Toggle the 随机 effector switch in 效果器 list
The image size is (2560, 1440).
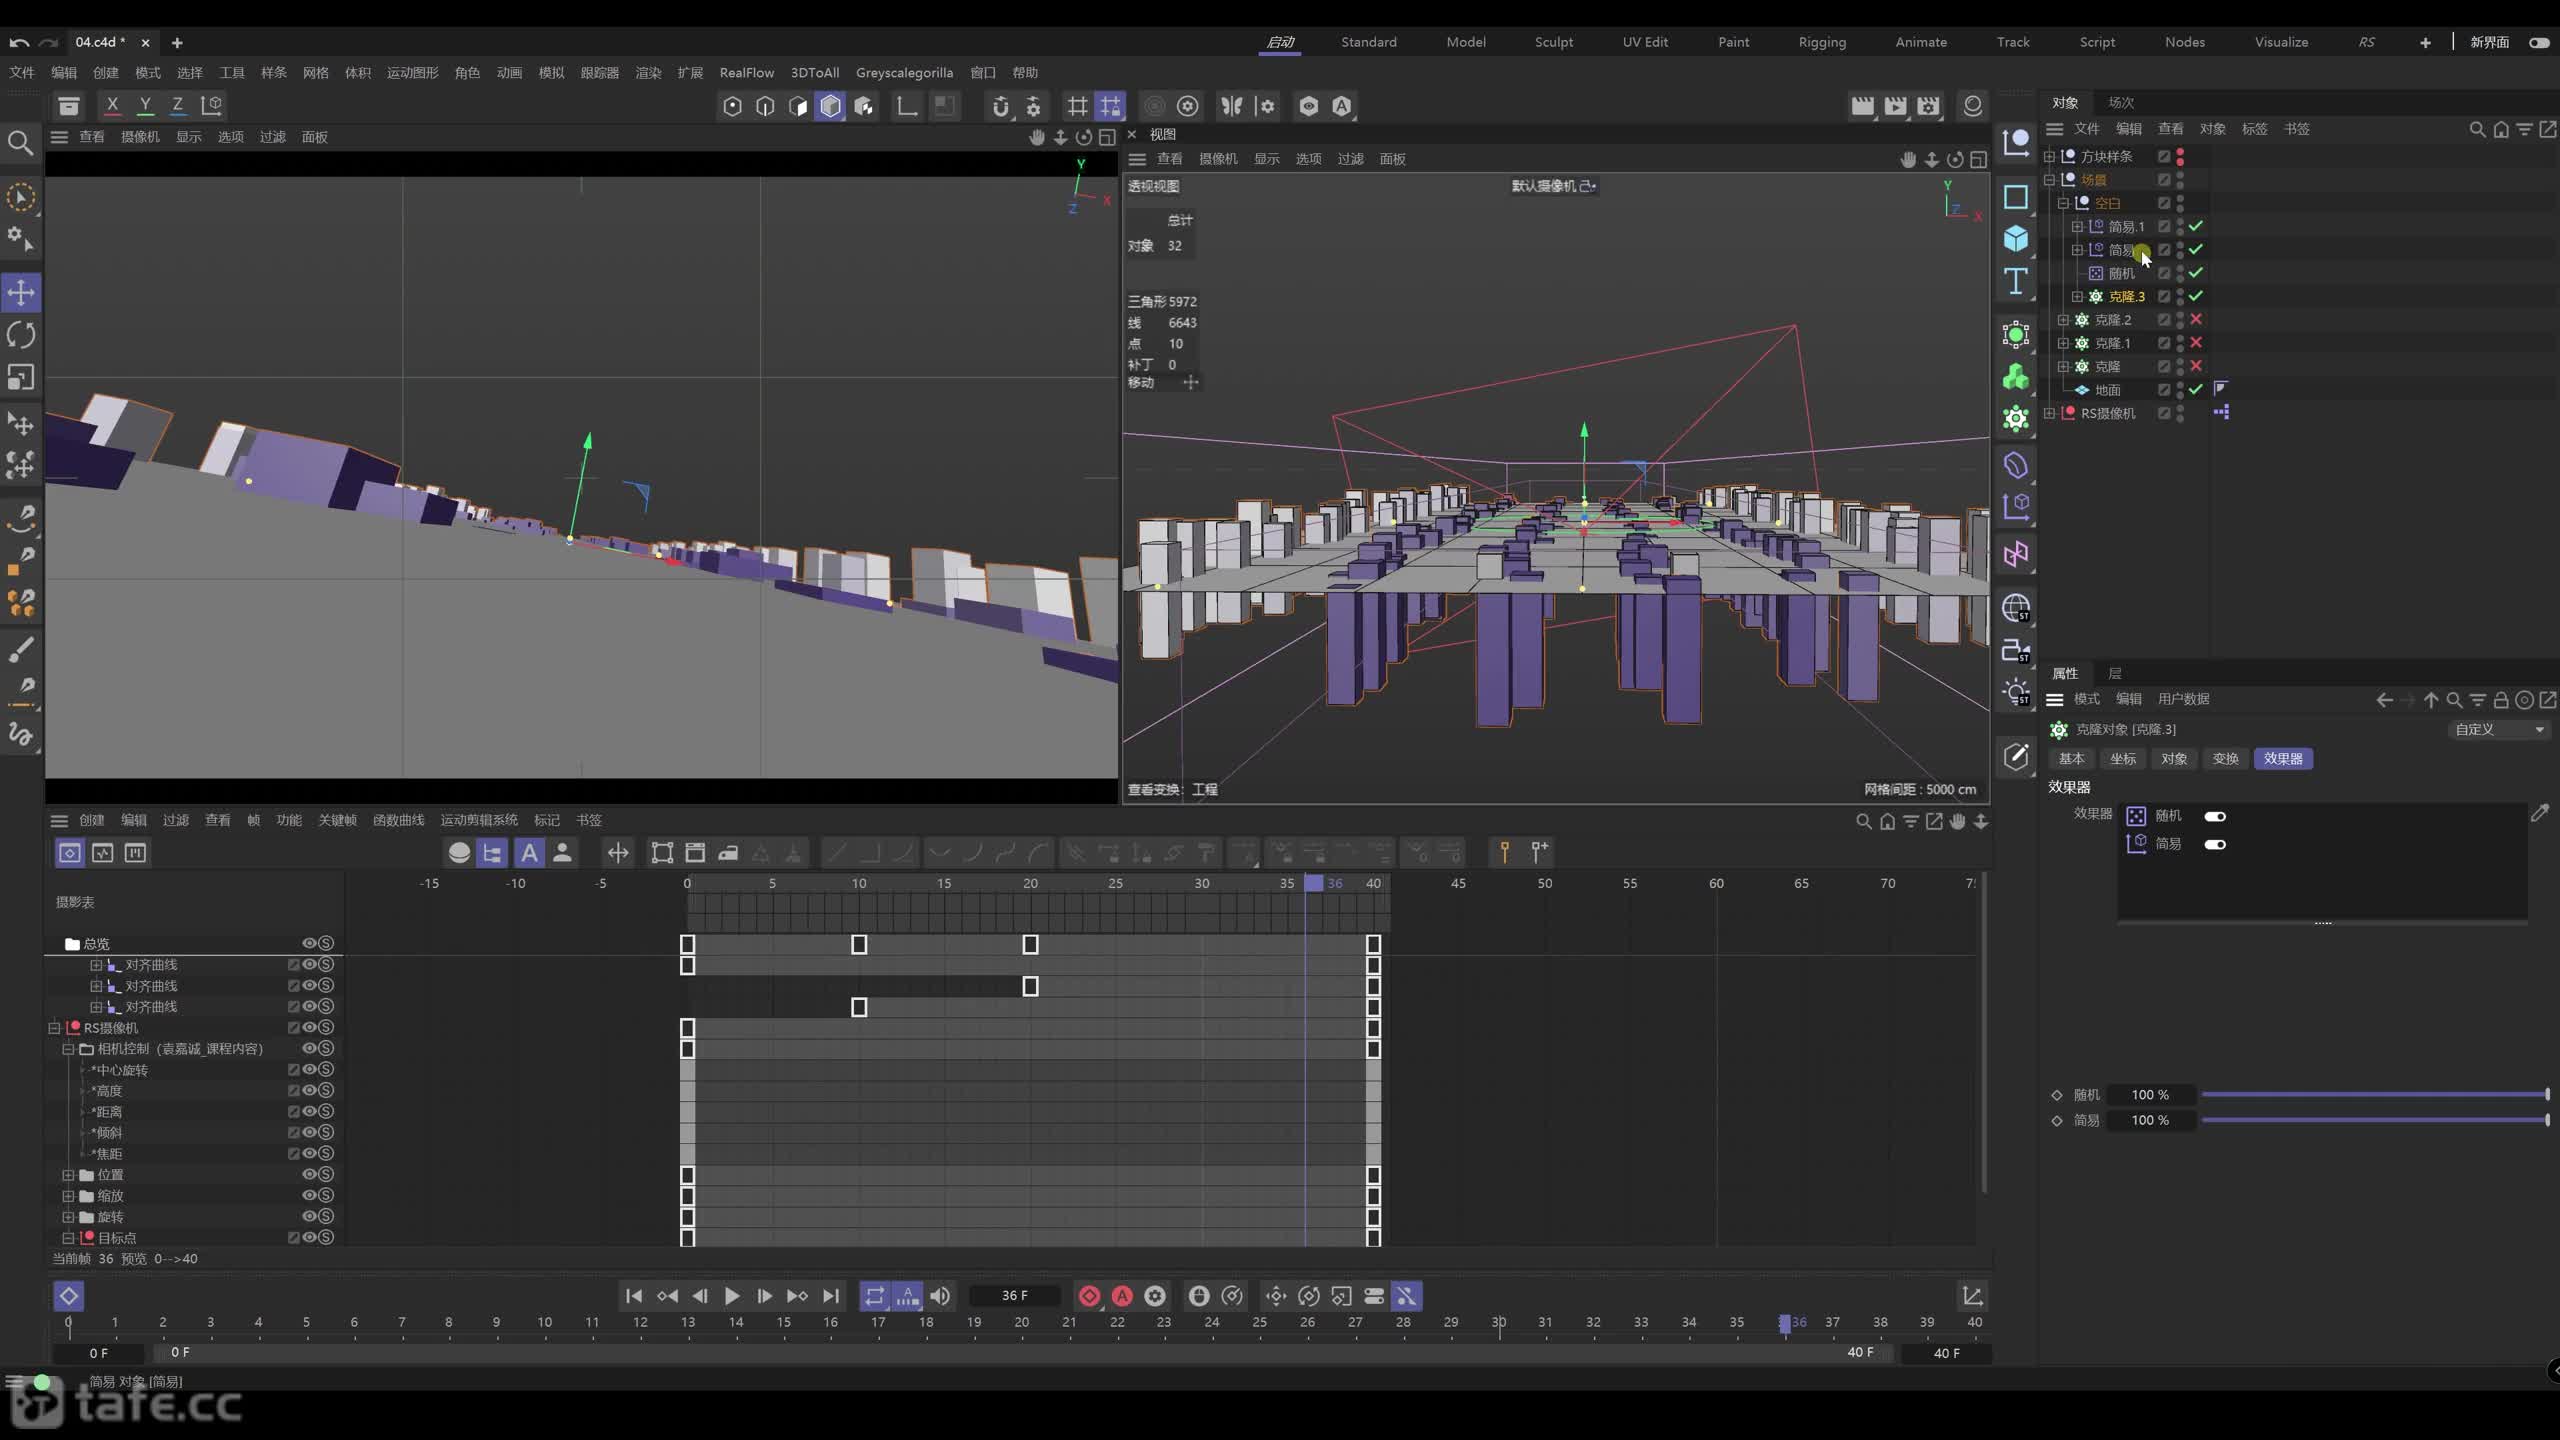point(2215,816)
